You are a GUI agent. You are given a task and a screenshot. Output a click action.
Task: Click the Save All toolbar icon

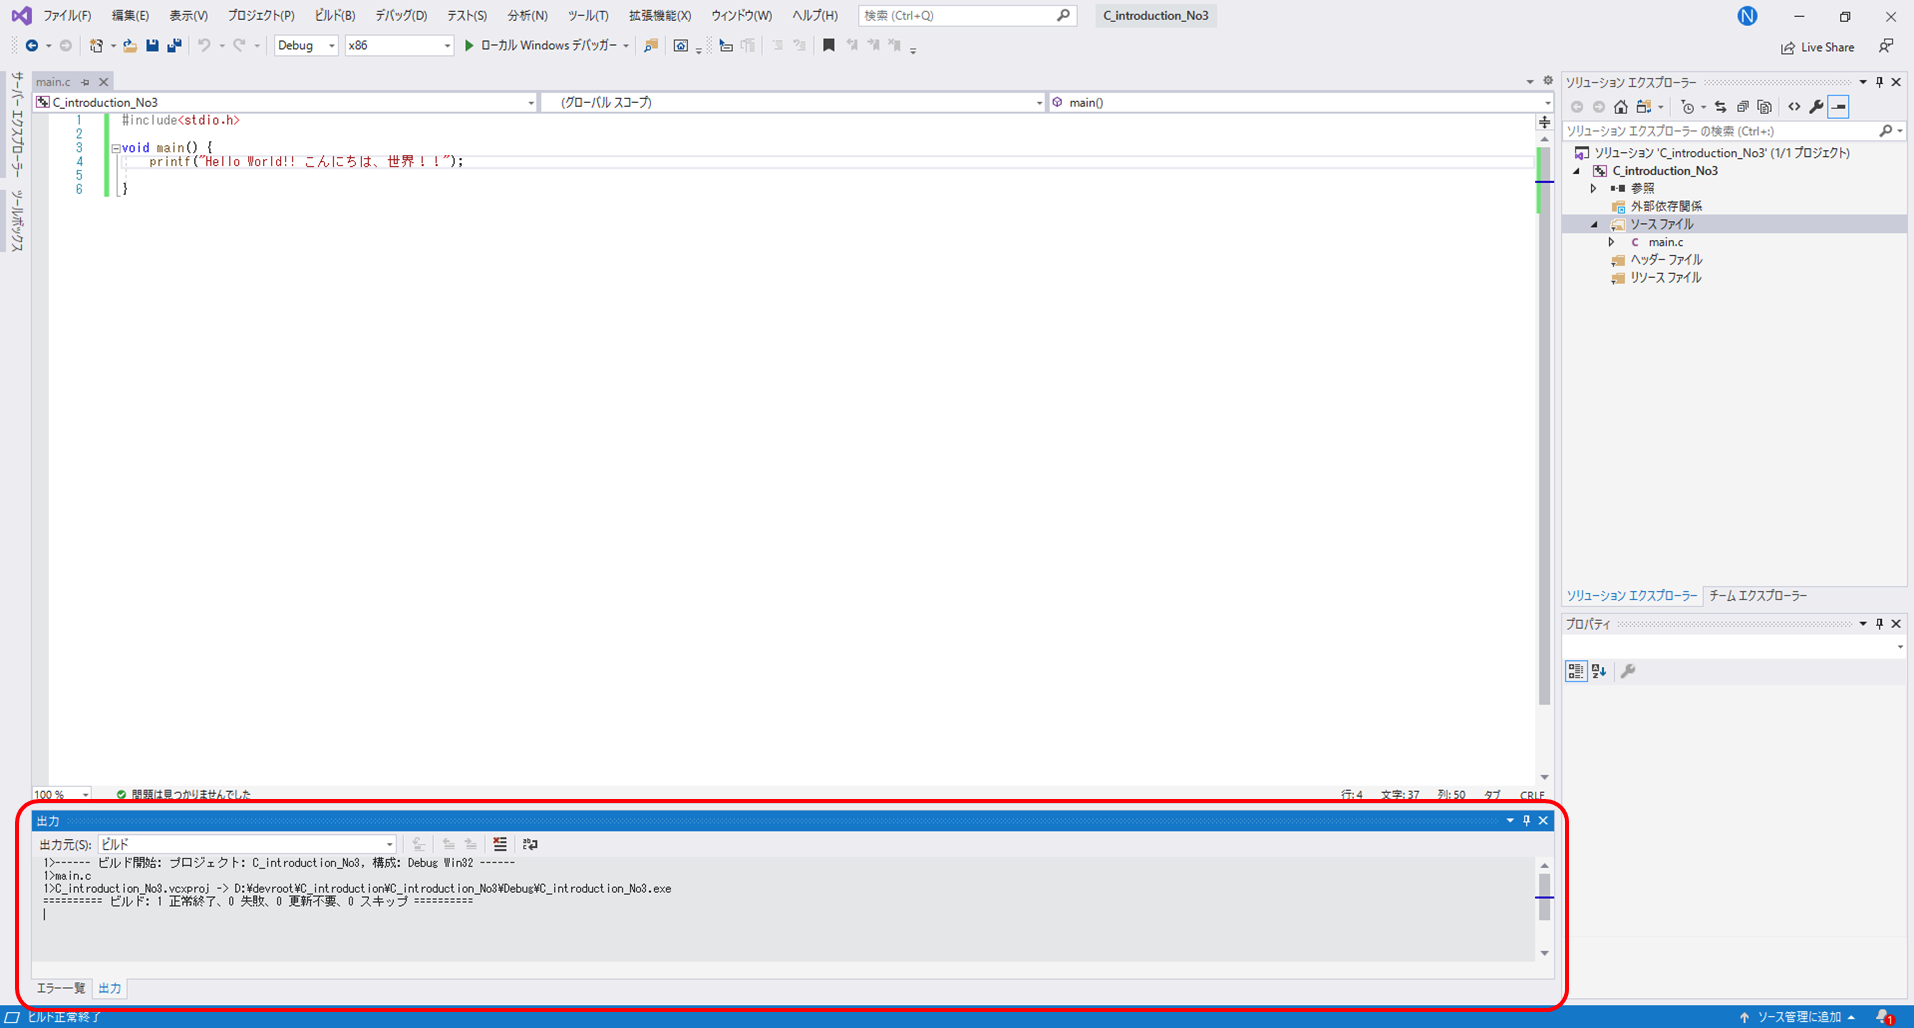click(174, 45)
